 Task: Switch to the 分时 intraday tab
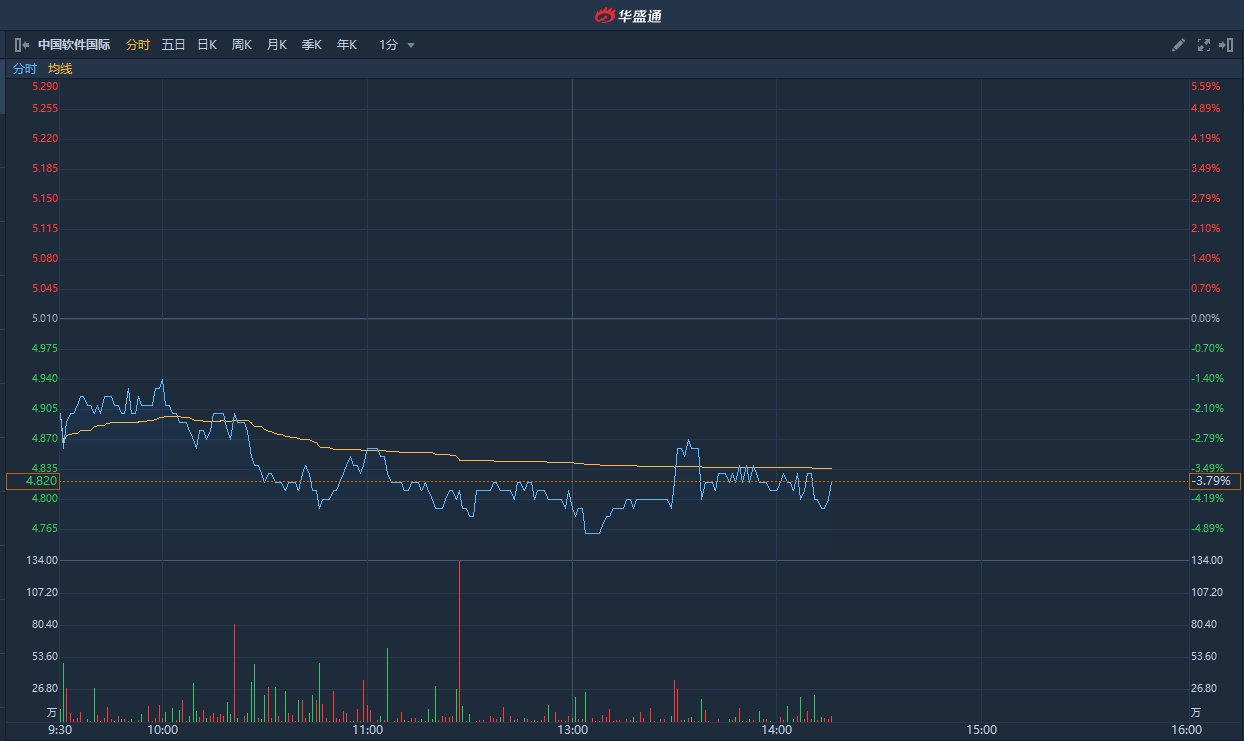[x=138, y=45]
